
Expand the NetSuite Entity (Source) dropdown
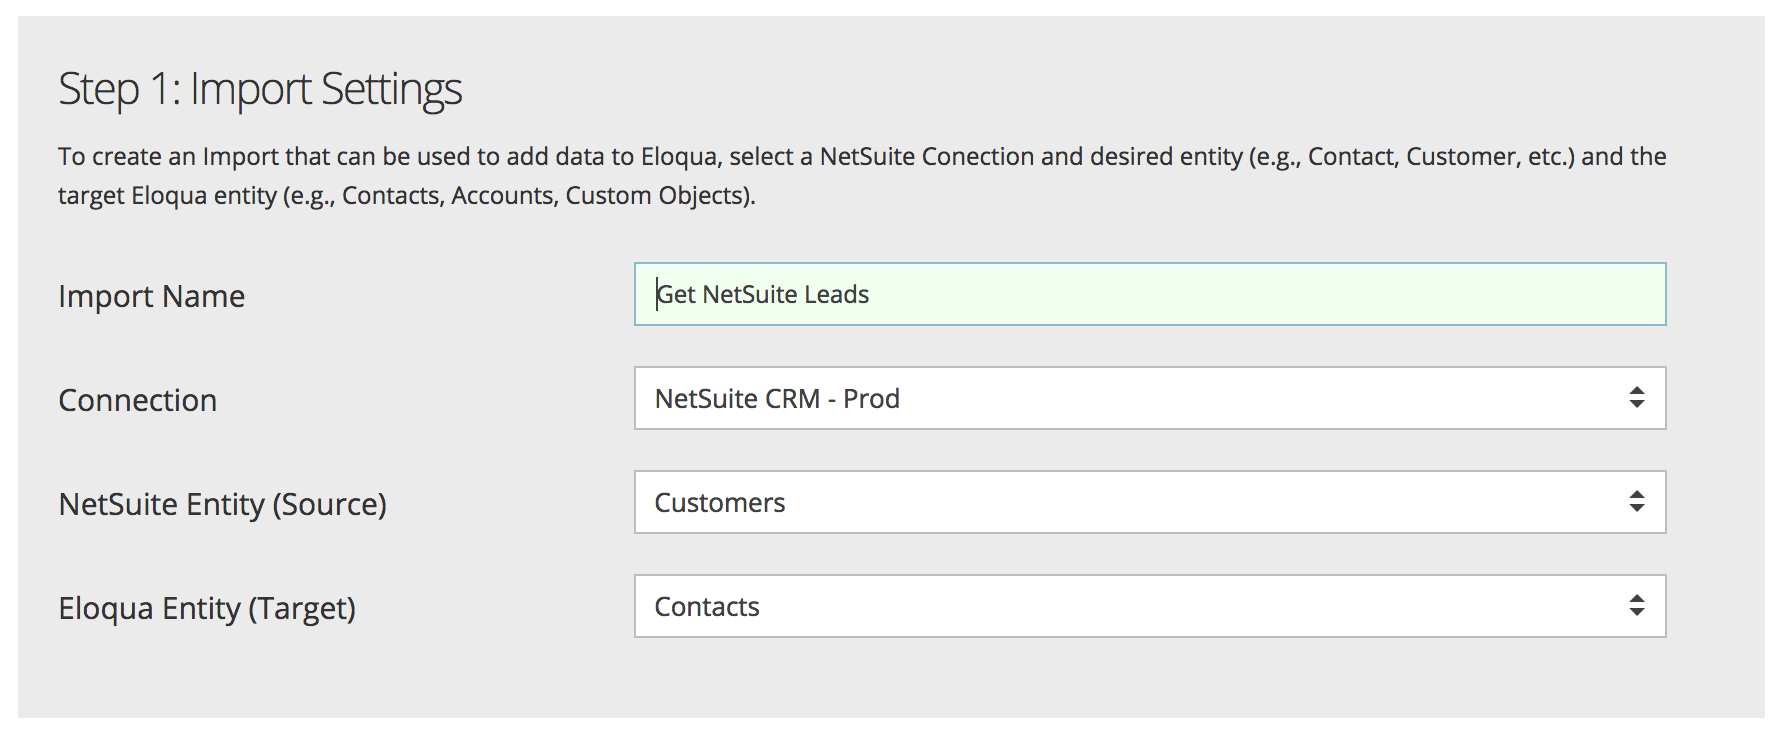click(x=1150, y=502)
